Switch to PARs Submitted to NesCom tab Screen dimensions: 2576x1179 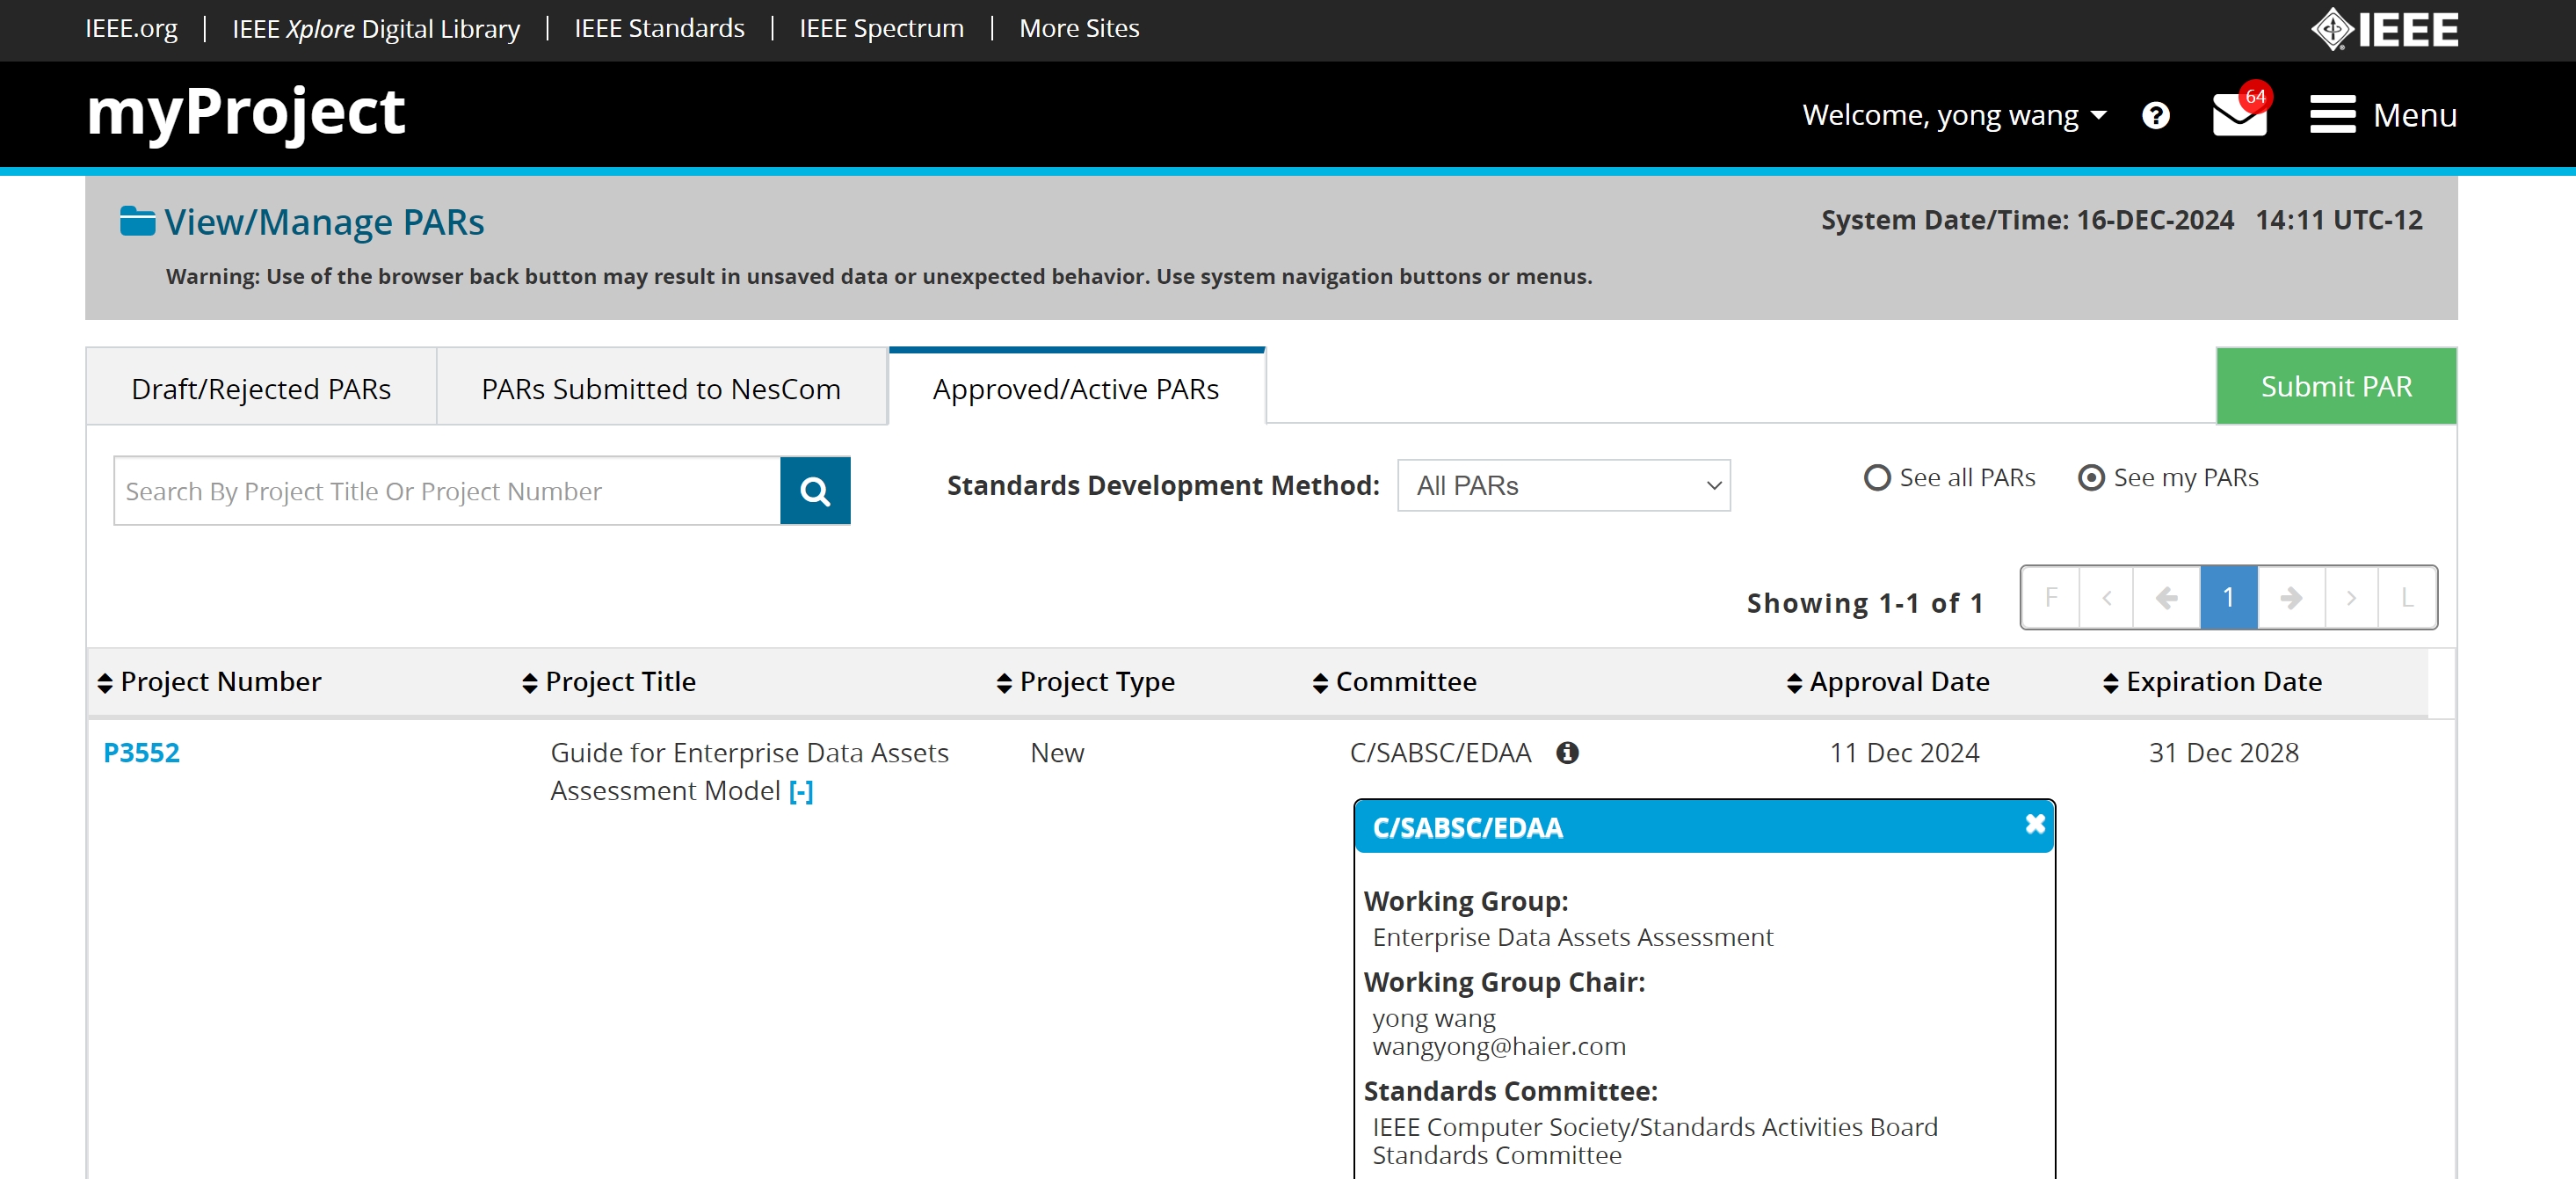[661, 389]
